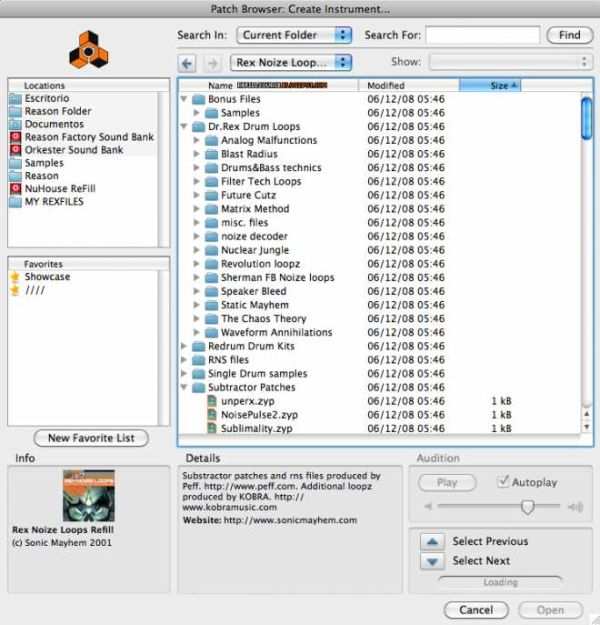600x625 pixels.
Task: Click the Reason logo icon
Action: (x=89, y=51)
